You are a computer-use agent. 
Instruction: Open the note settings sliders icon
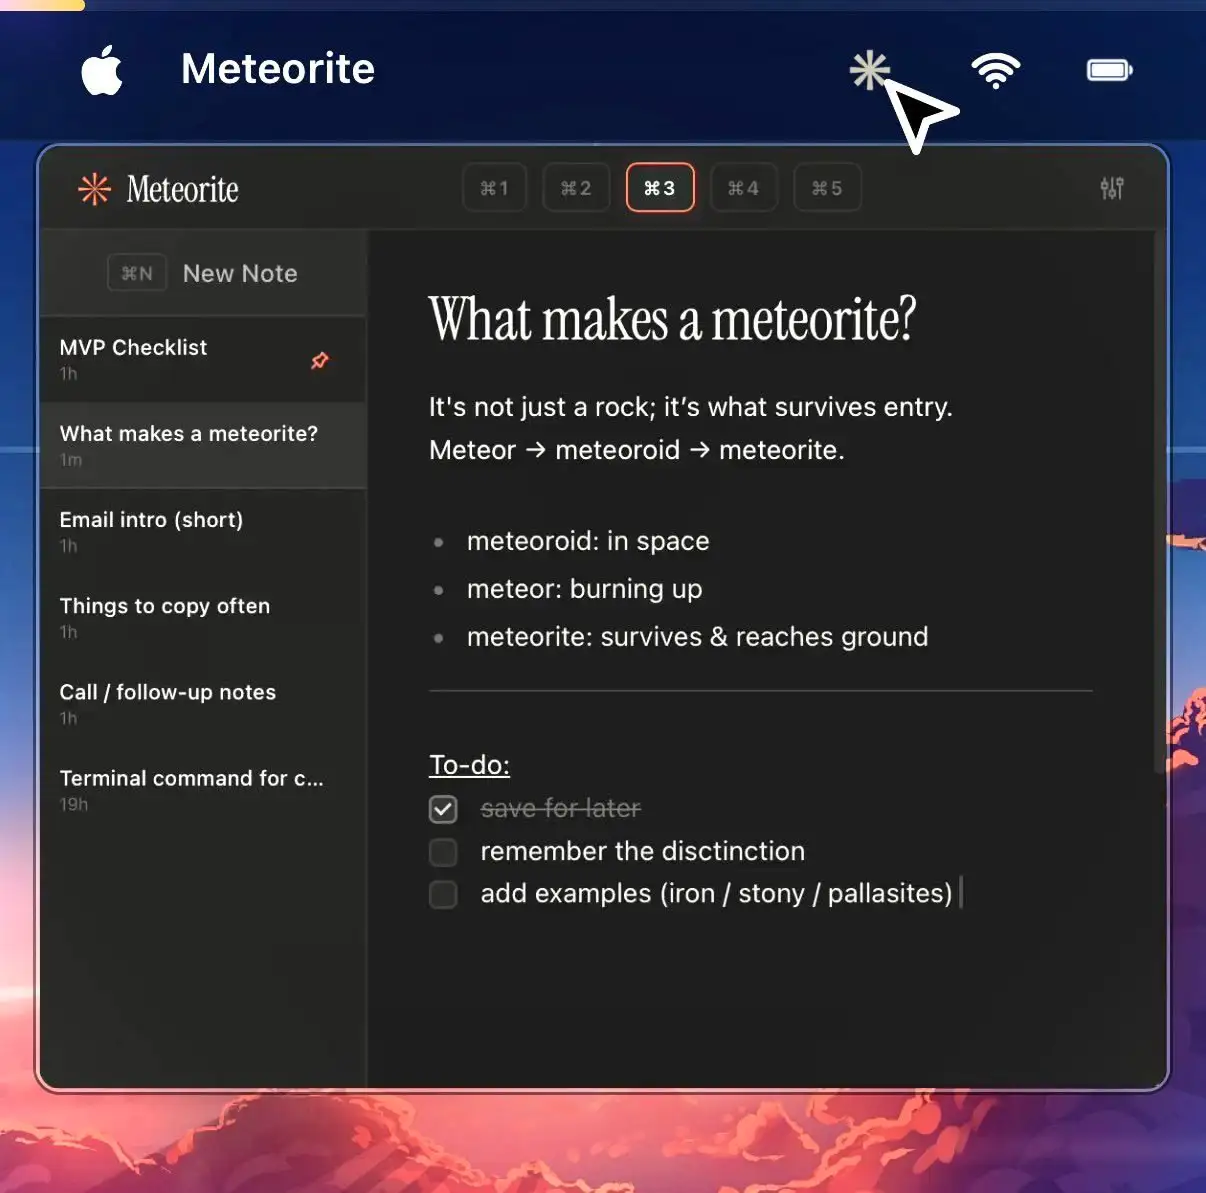pyautogui.click(x=1111, y=187)
